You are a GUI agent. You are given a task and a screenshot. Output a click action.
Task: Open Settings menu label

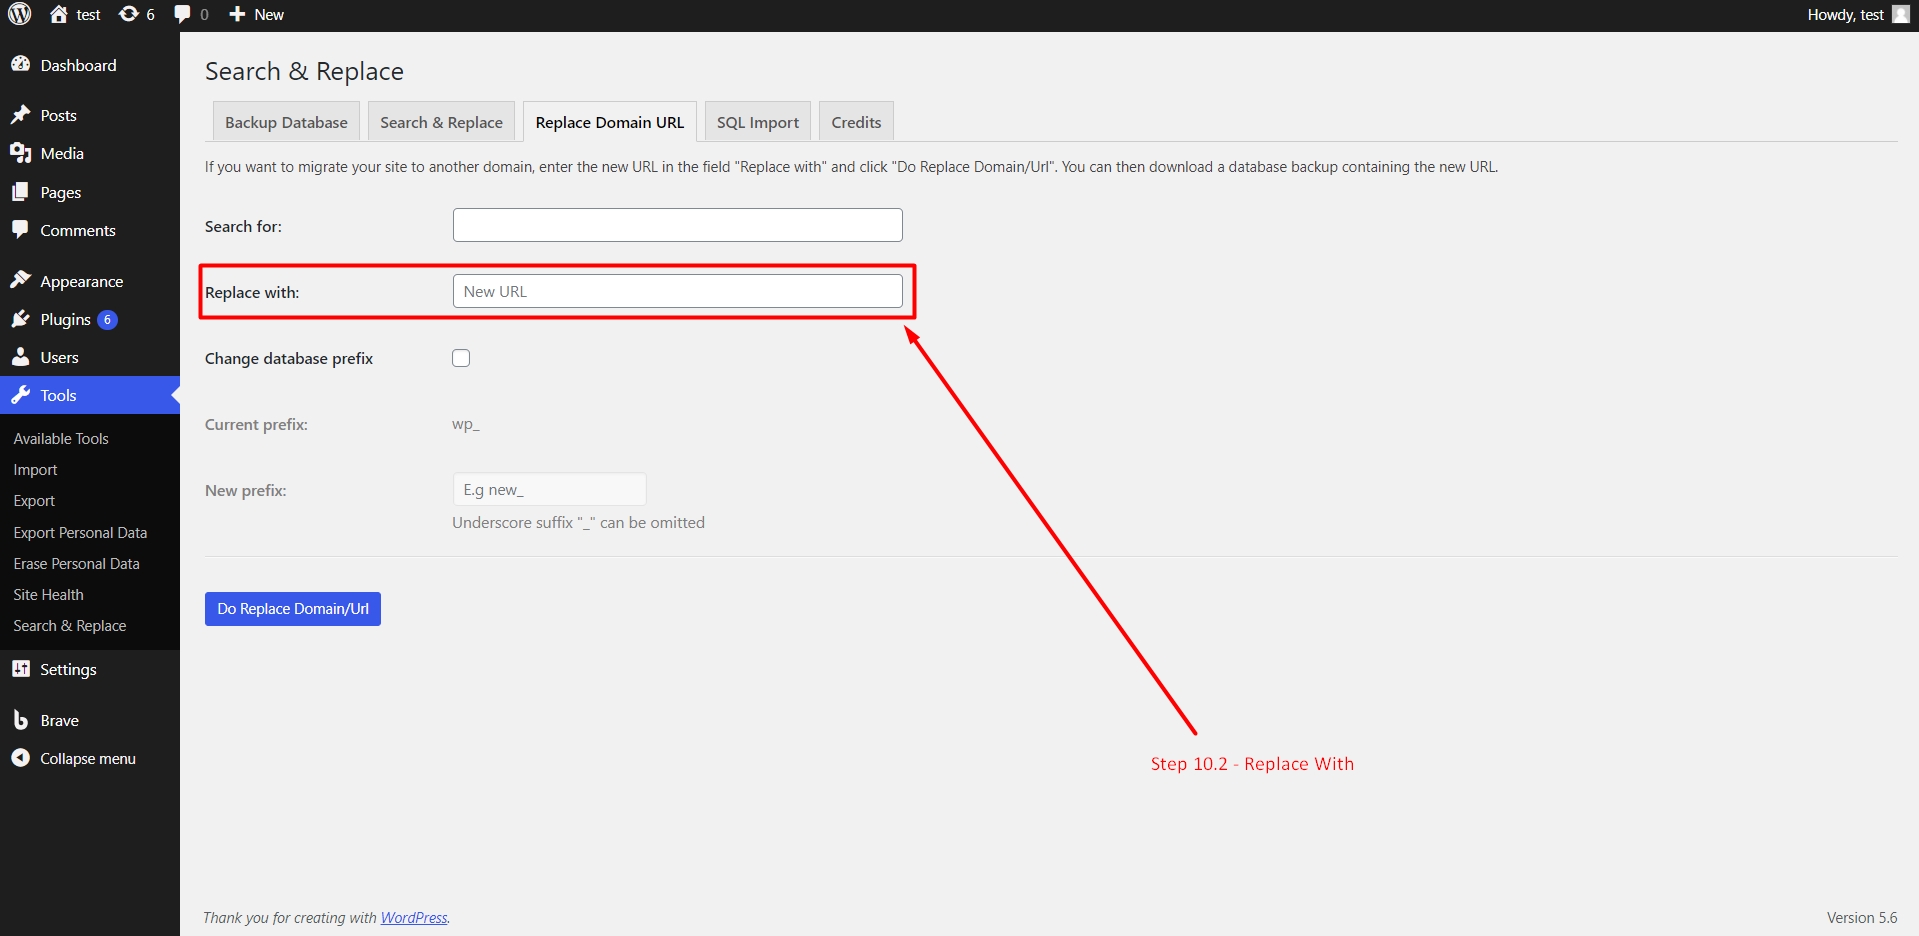pos(68,669)
